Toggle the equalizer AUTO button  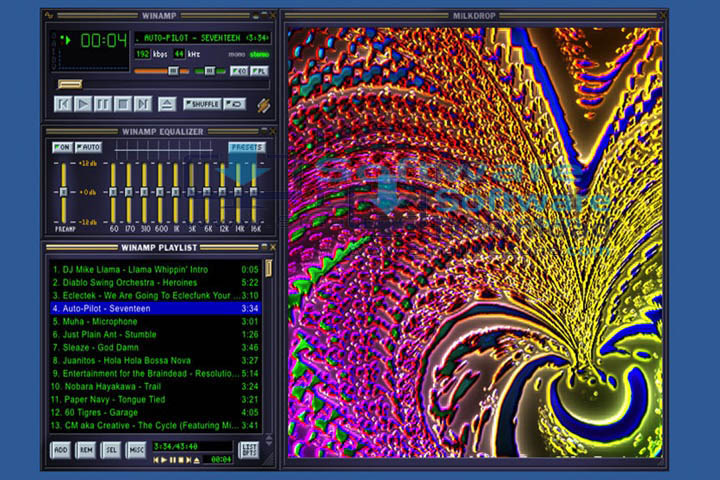(88, 147)
